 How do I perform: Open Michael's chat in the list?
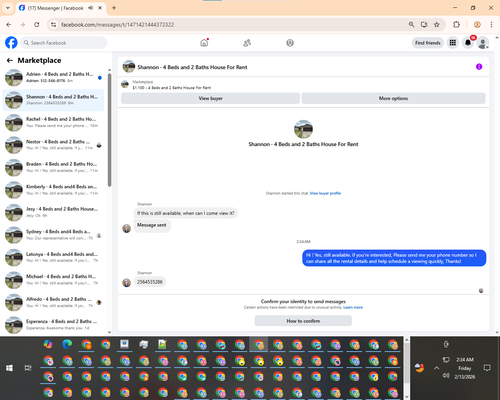pyautogui.click(x=53, y=280)
